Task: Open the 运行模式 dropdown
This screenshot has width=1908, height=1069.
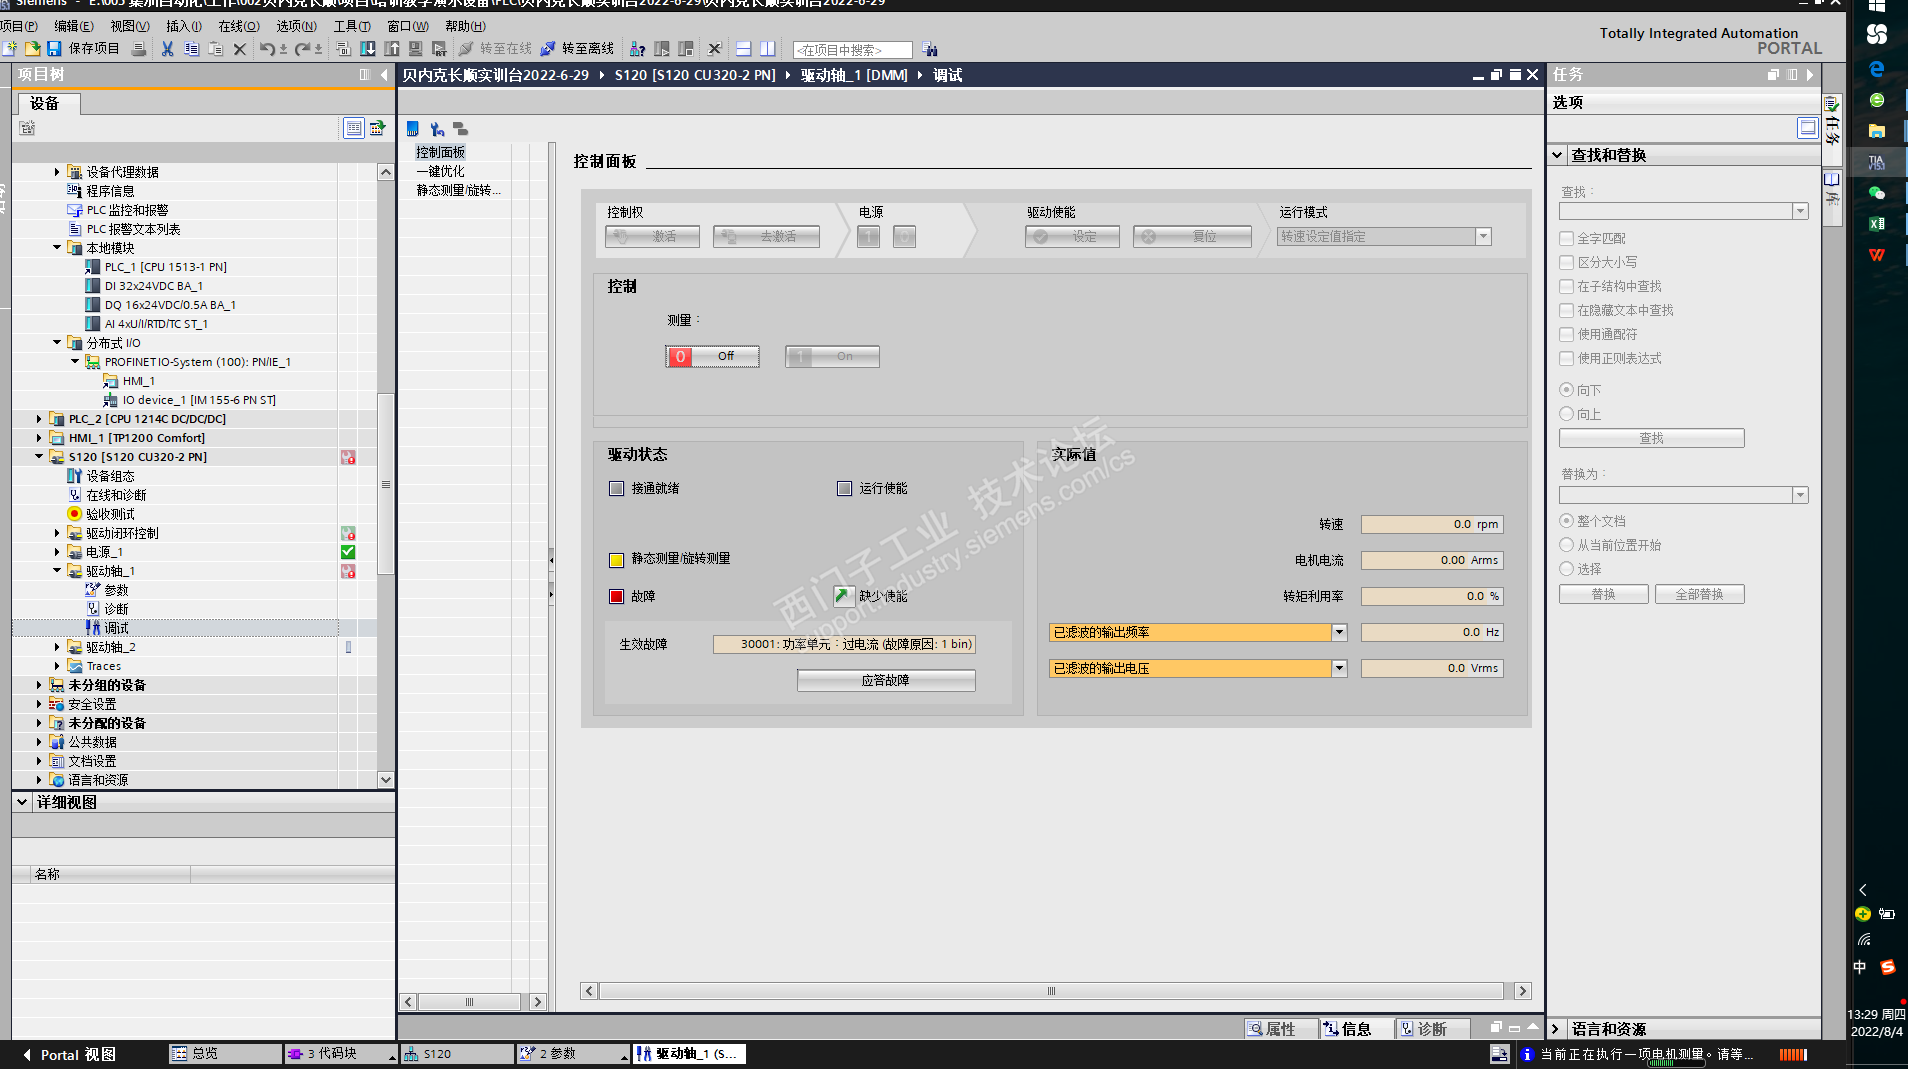Action: [x=1484, y=236]
